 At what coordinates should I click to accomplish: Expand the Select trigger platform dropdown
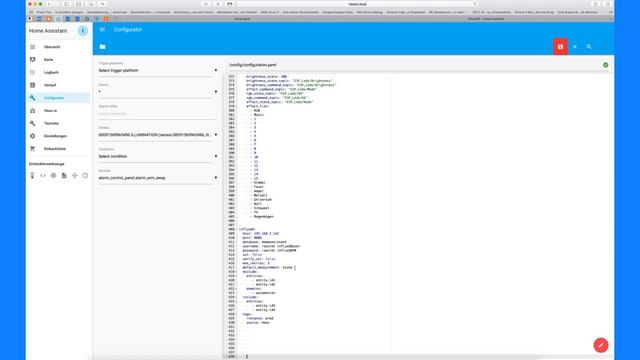pyautogui.click(x=158, y=71)
